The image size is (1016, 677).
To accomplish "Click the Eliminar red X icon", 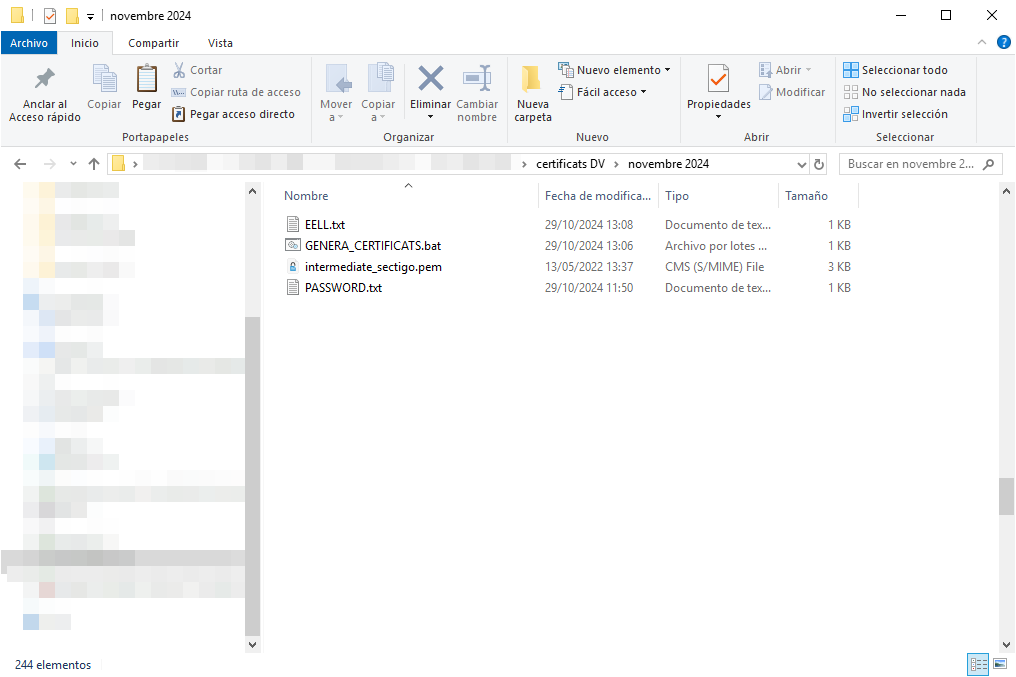I will [x=430, y=78].
